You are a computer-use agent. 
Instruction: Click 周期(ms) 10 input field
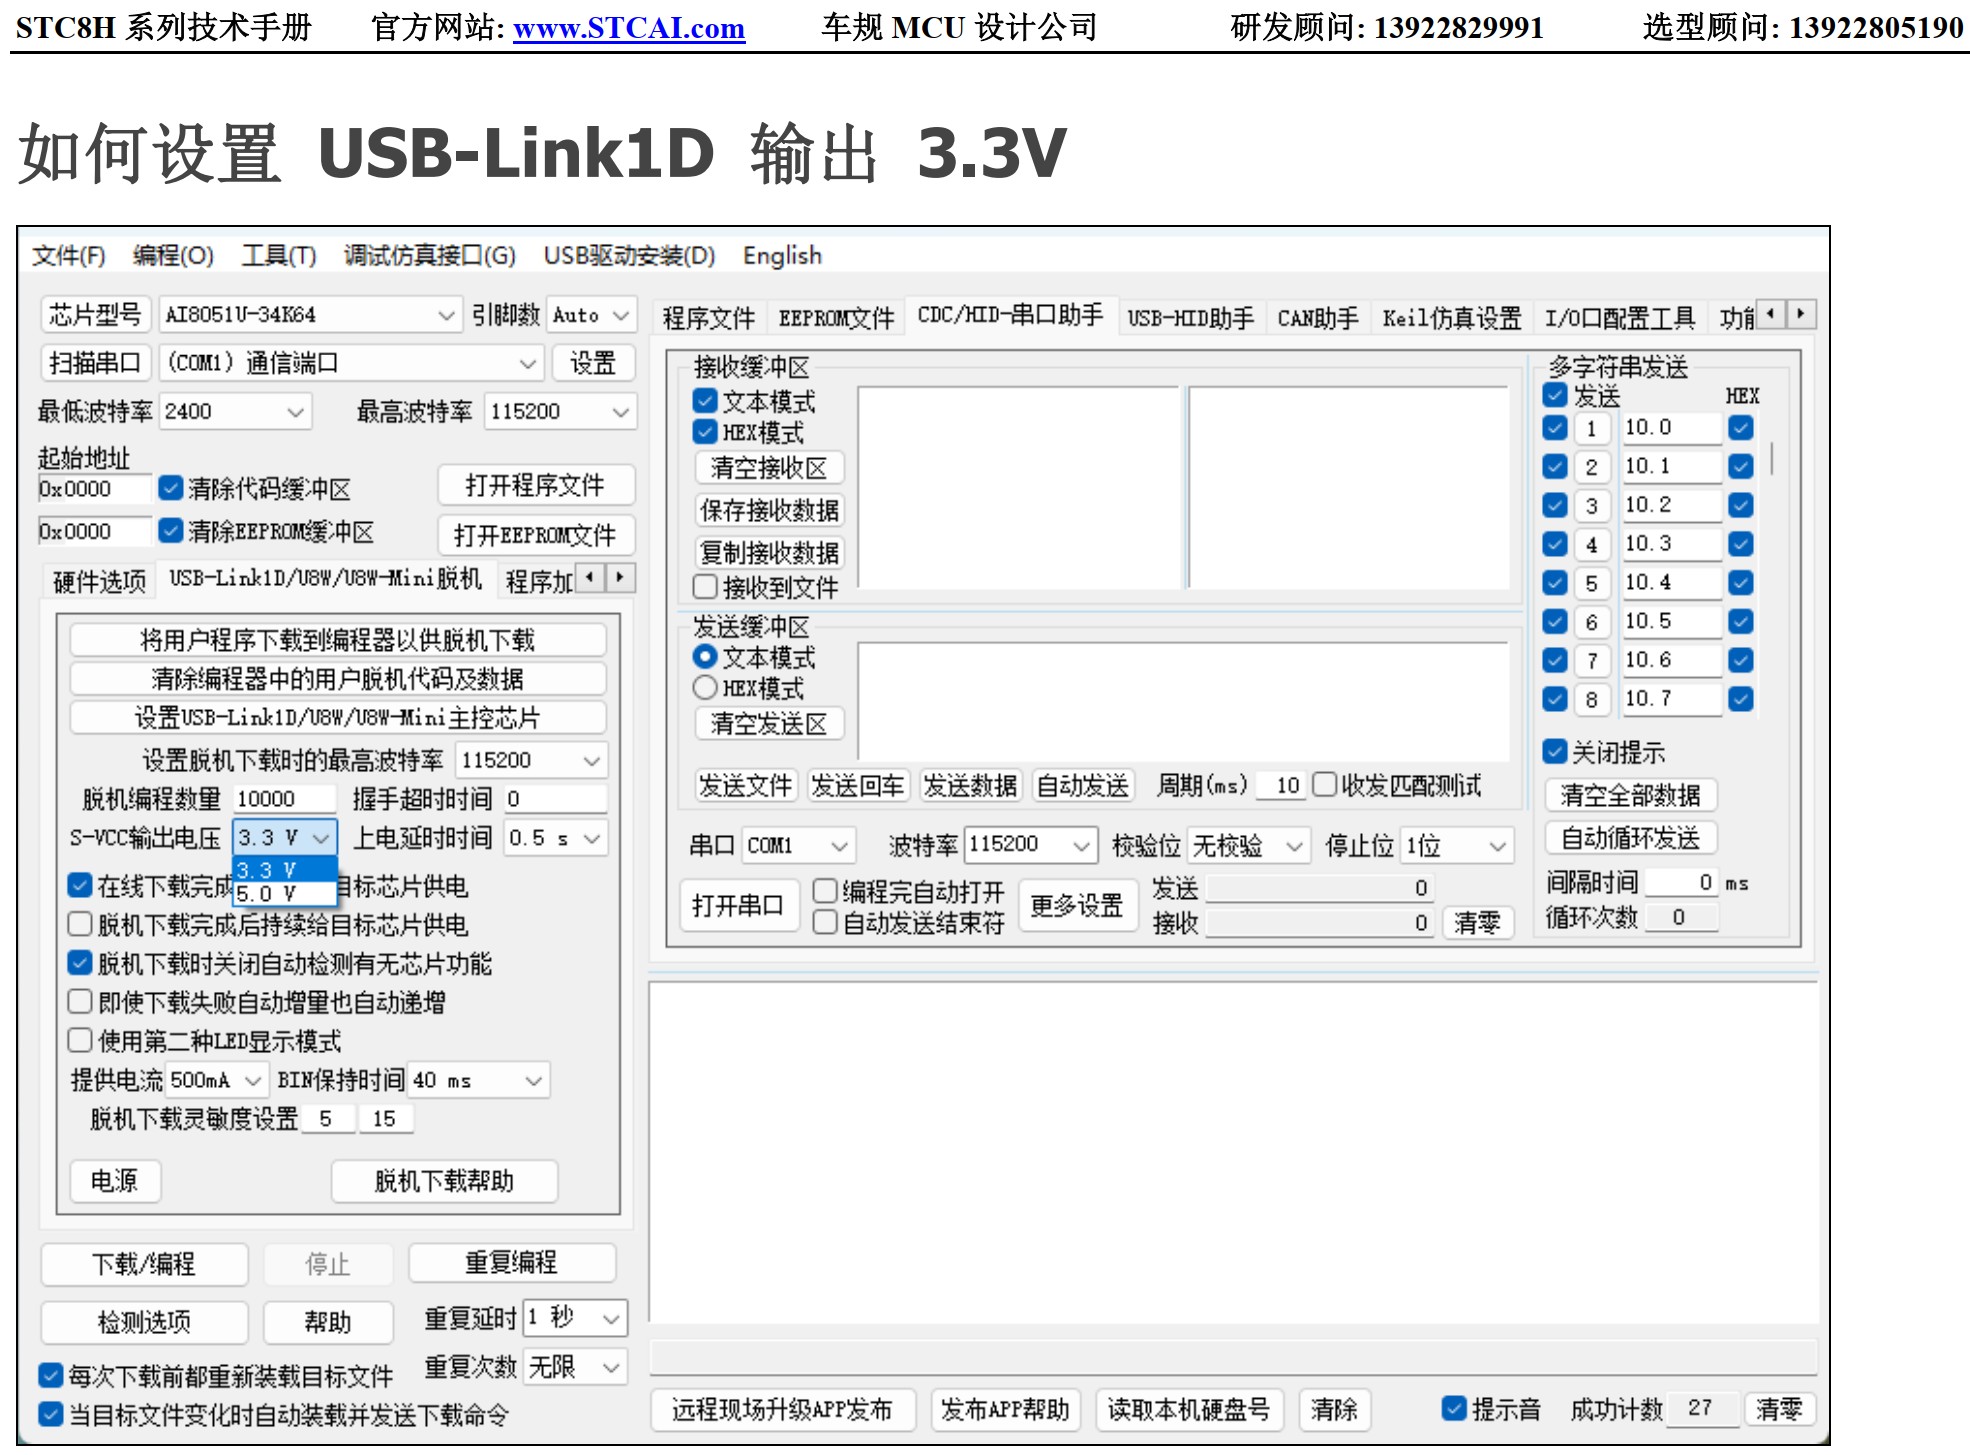click(1279, 785)
